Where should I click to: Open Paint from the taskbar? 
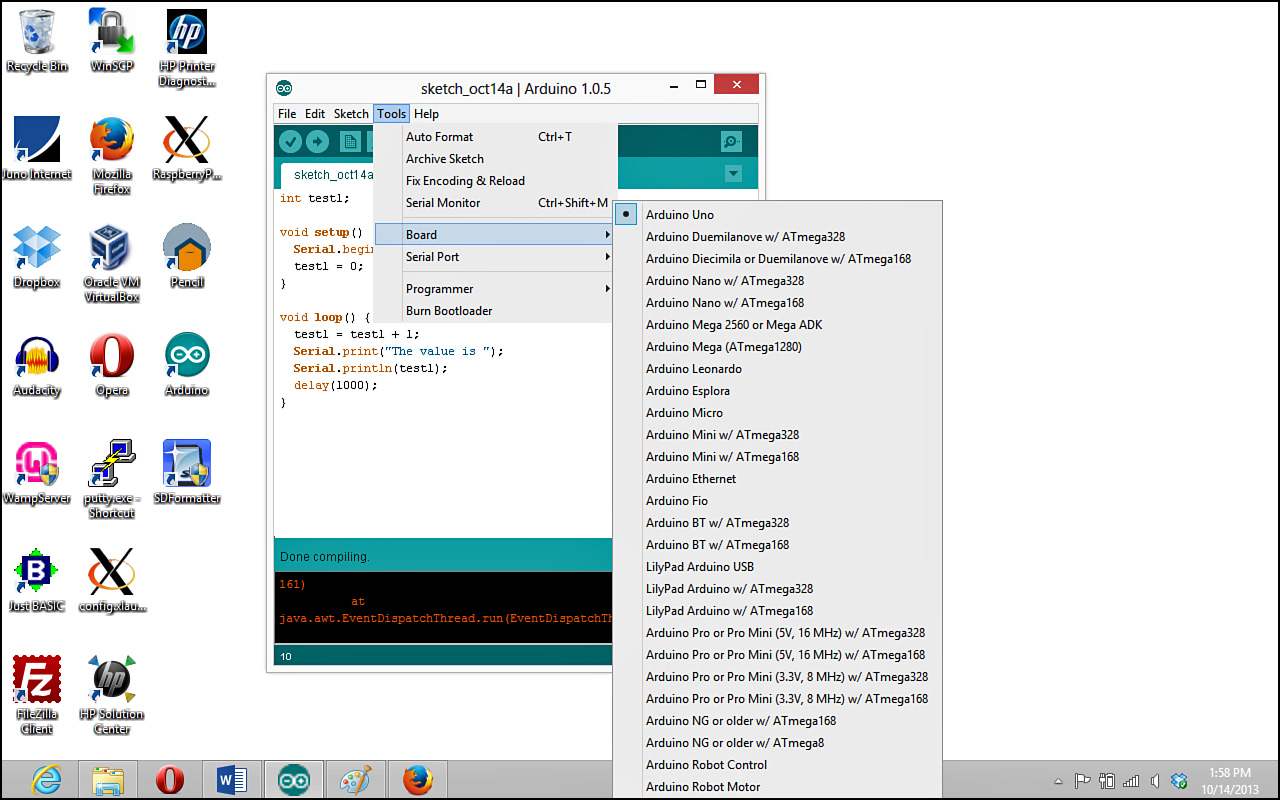356,780
